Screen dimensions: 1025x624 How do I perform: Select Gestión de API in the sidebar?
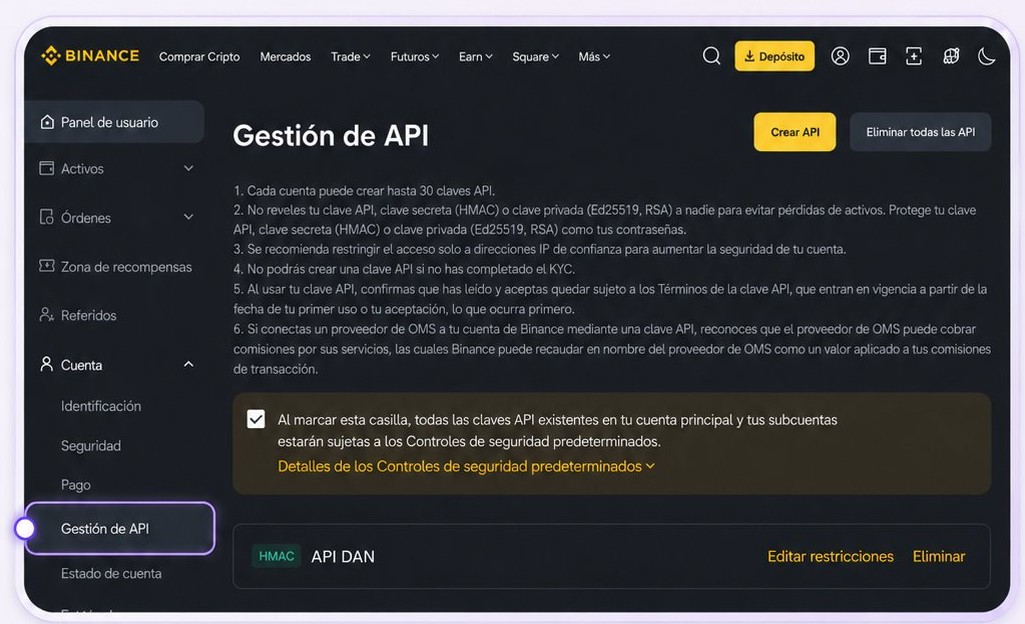(120, 528)
